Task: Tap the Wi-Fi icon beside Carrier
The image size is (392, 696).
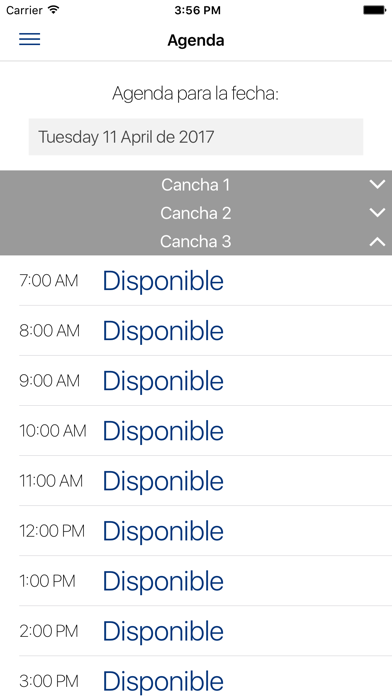Action: tap(54, 10)
